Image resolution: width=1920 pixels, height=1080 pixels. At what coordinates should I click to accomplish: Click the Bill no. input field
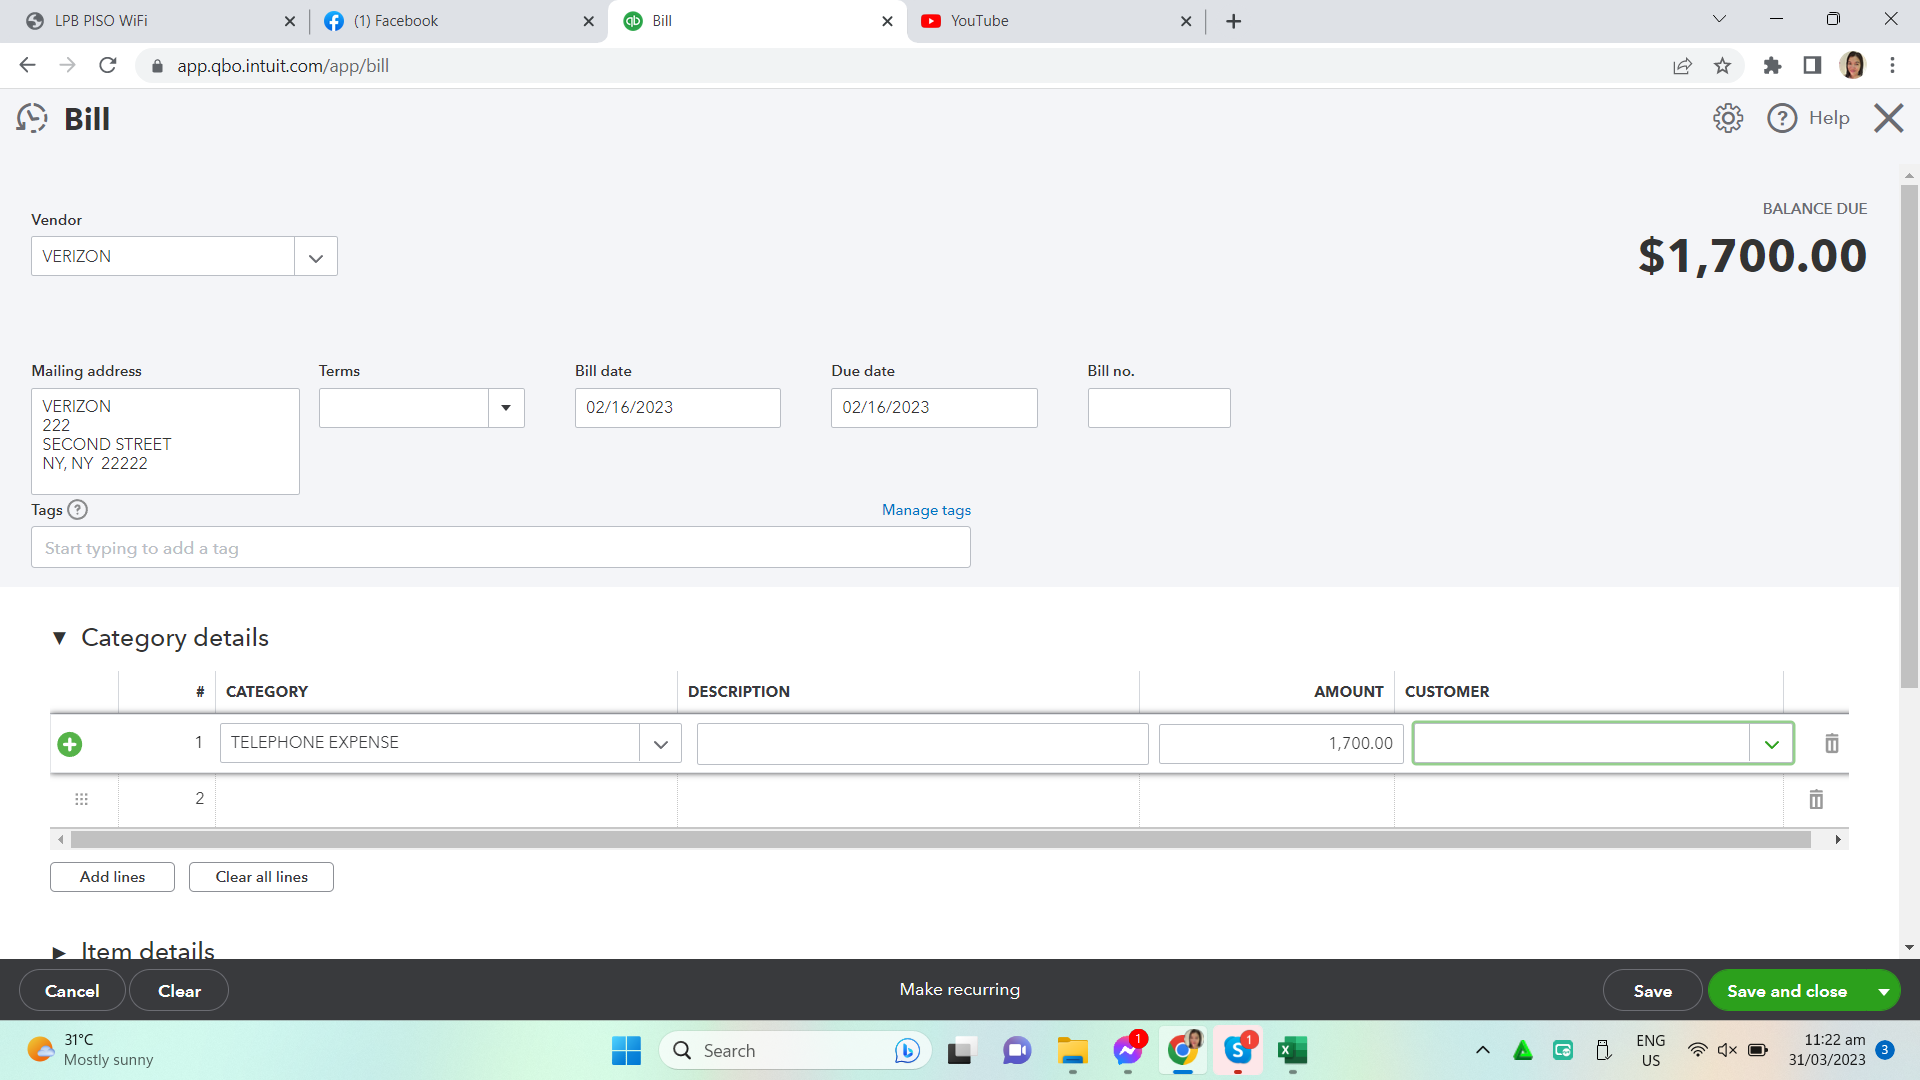click(x=1158, y=408)
